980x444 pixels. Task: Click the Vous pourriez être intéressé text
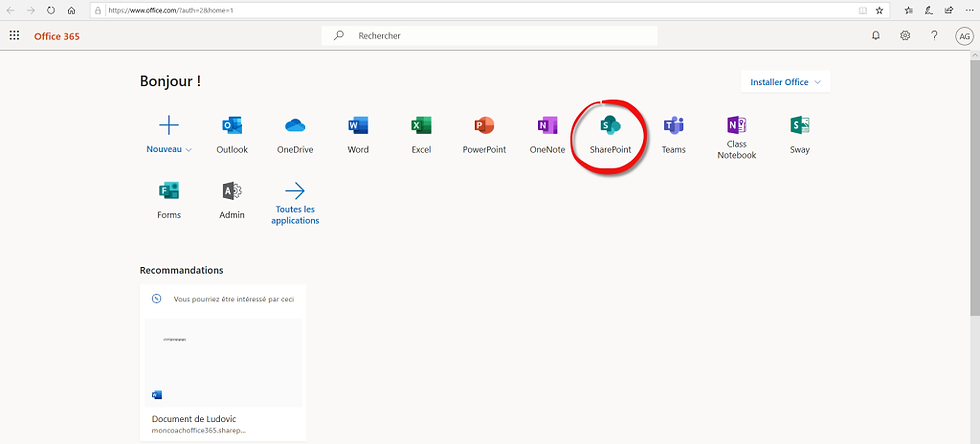[233, 299]
